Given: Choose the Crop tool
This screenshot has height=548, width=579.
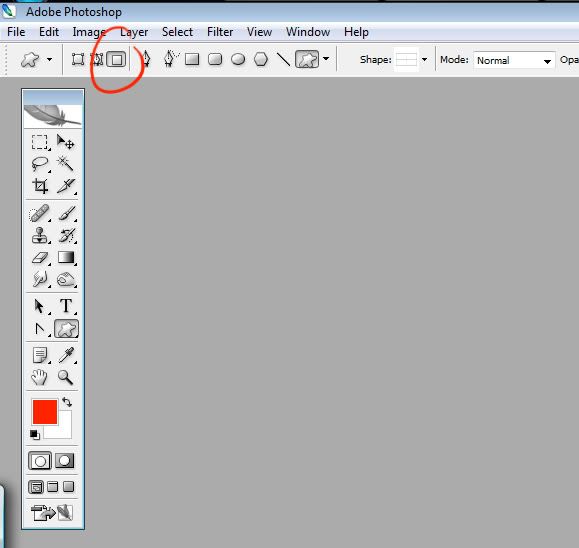Looking at the screenshot, I should point(40,186).
